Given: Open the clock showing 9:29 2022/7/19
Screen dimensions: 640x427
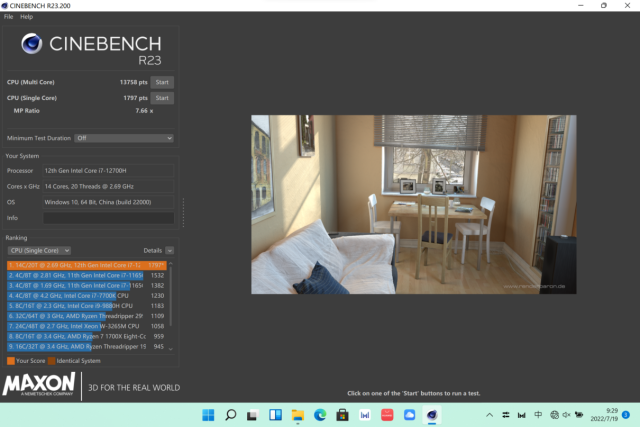Looking at the screenshot, I should (x=604, y=415).
